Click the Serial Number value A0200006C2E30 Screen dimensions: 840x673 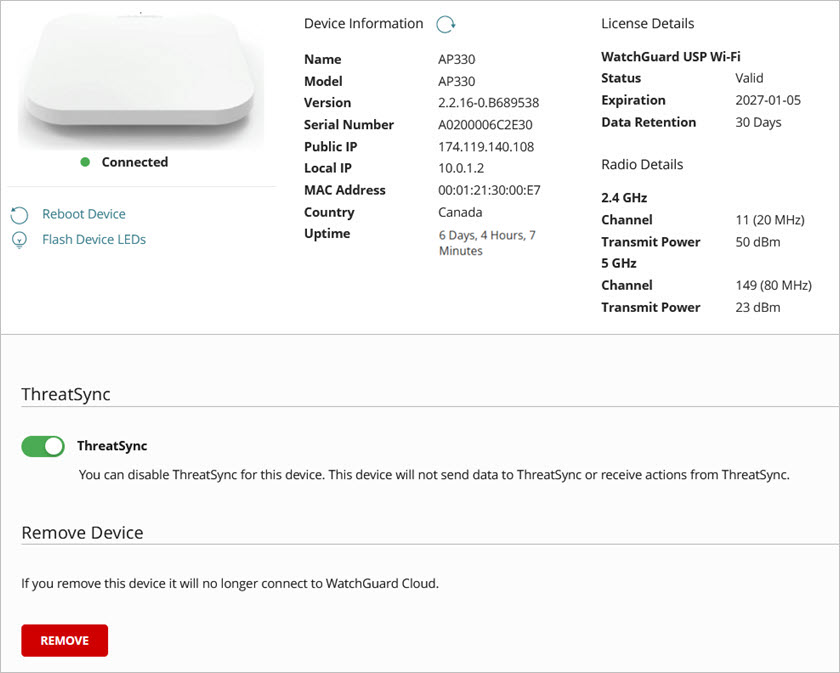point(486,124)
